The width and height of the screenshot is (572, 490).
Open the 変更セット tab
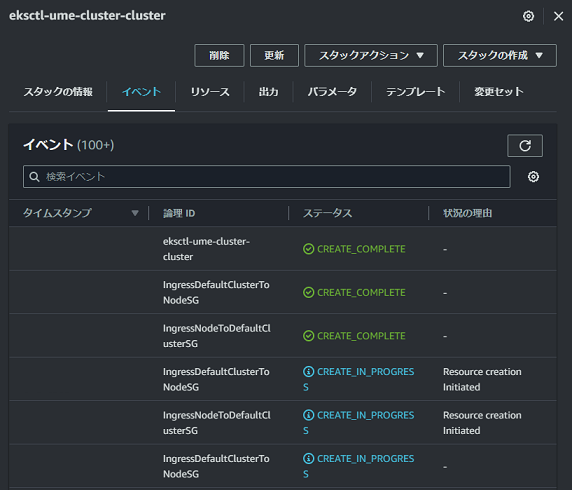499,92
